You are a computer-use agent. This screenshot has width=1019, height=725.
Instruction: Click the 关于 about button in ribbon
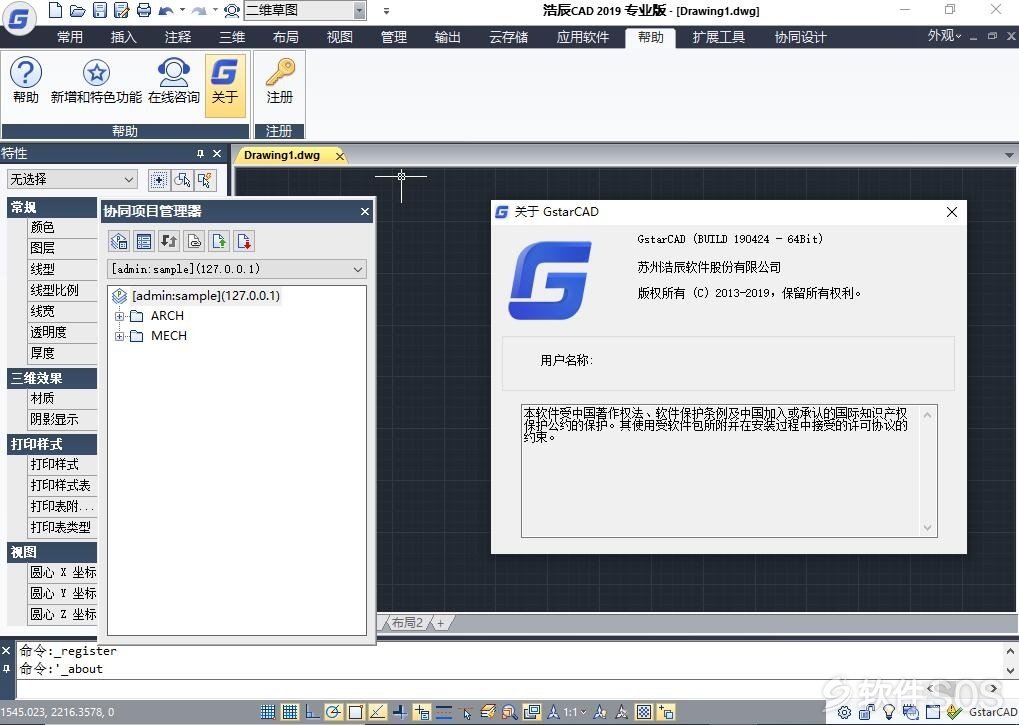tap(225, 85)
